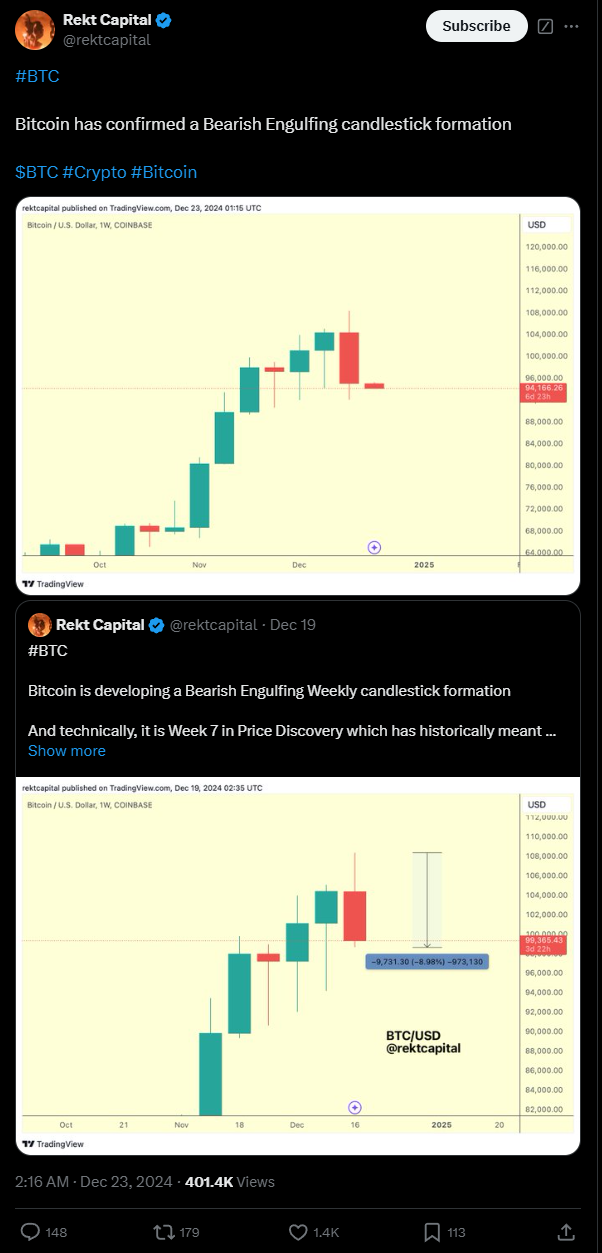Open the top Bitcoin weekly chart image
The image size is (602, 1253).
point(300,396)
